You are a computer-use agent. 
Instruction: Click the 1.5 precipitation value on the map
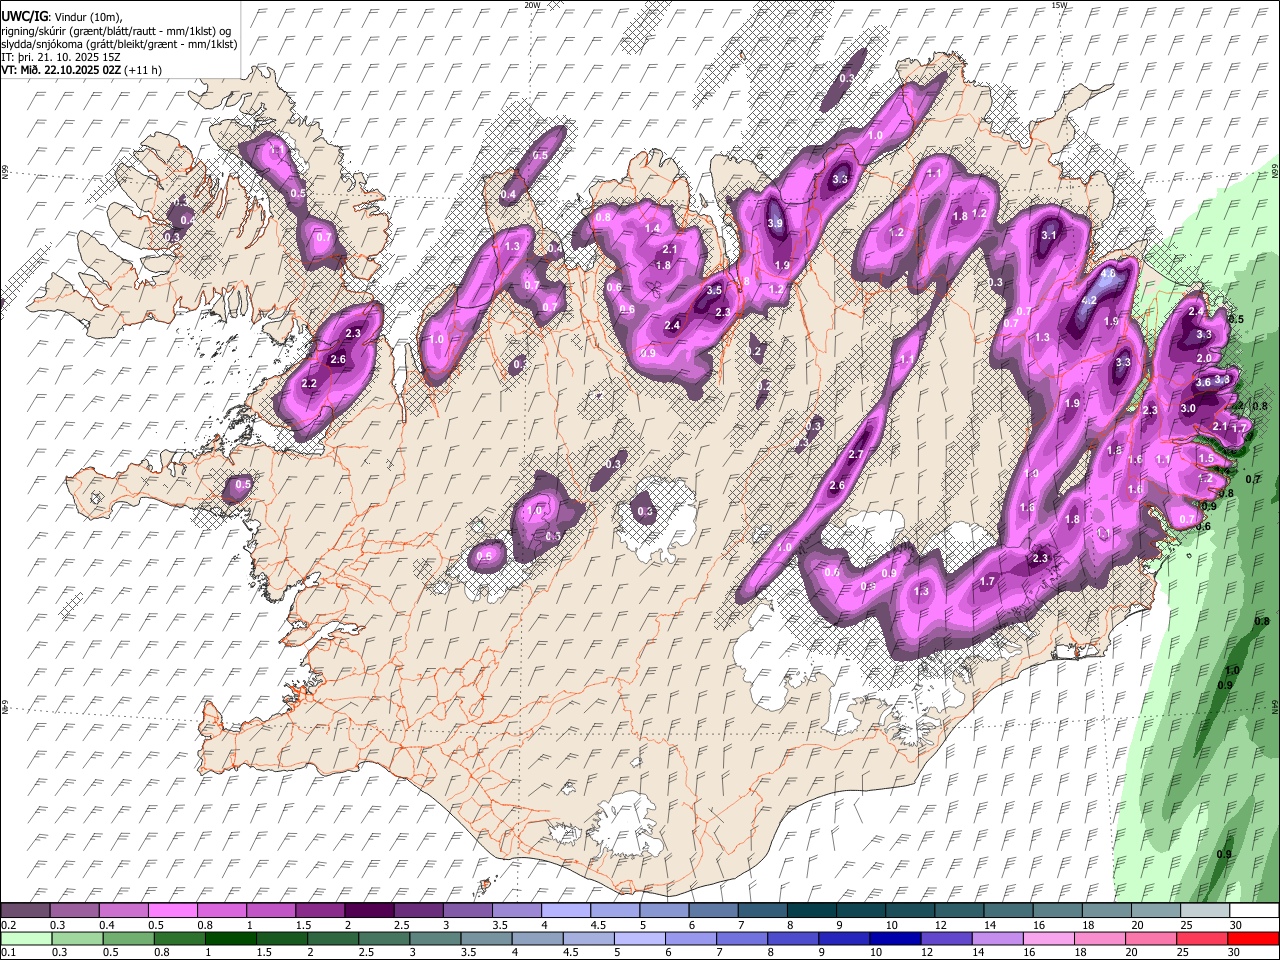[x=1206, y=459]
